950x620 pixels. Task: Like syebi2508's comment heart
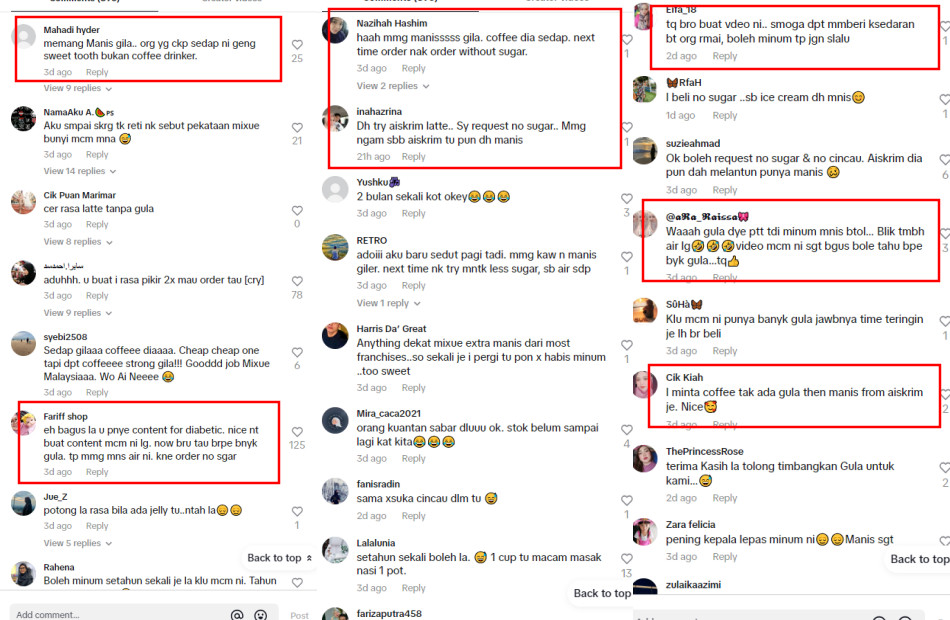(297, 352)
